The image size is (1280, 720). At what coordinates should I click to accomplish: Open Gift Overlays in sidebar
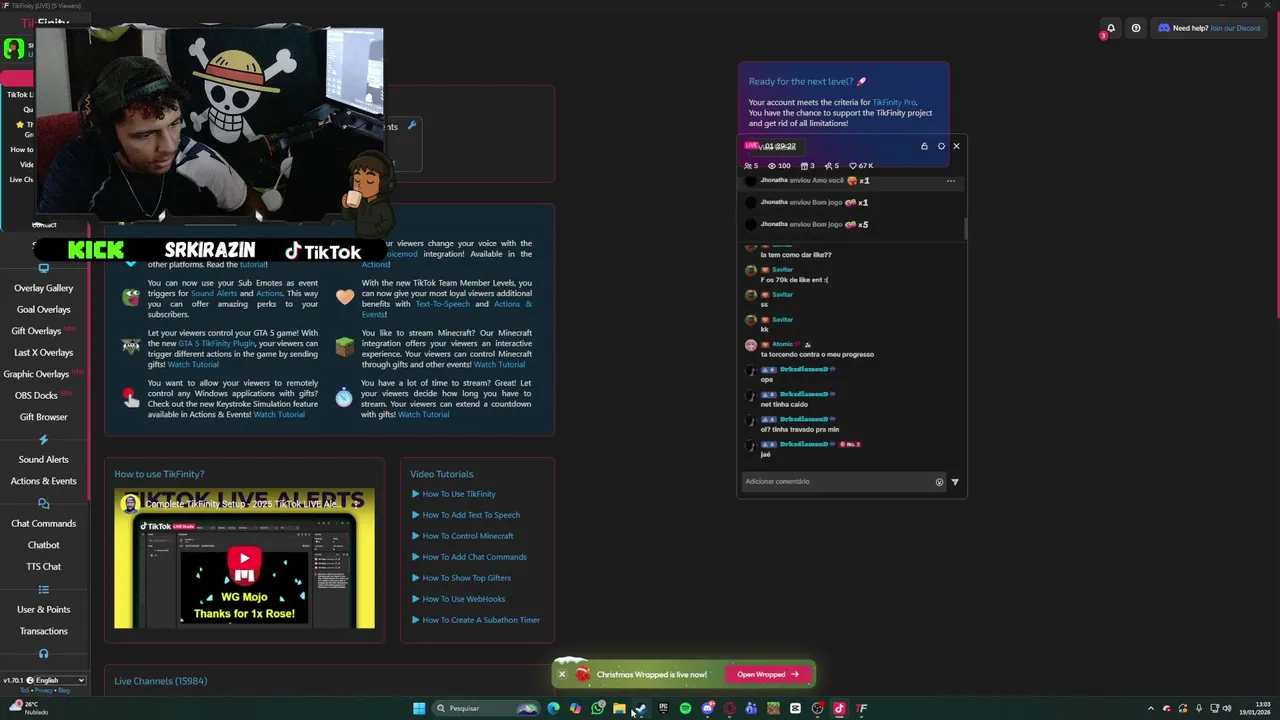pos(36,331)
